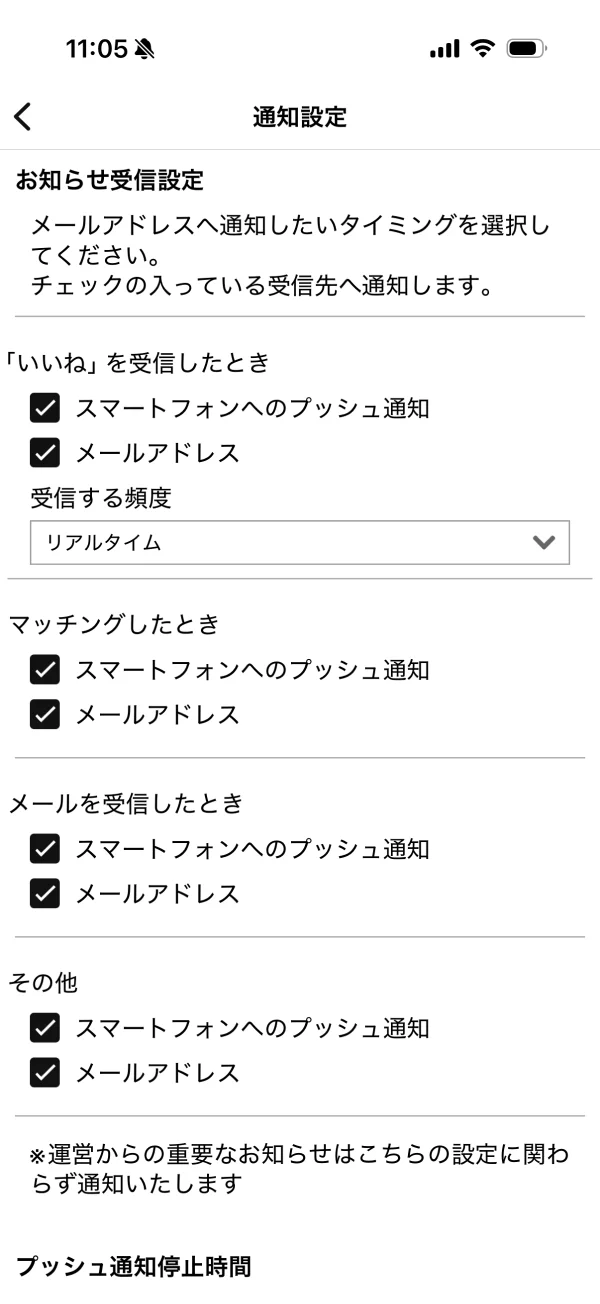Toggle メールアドレス under メールを受信したとき

pyautogui.click(x=45, y=893)
